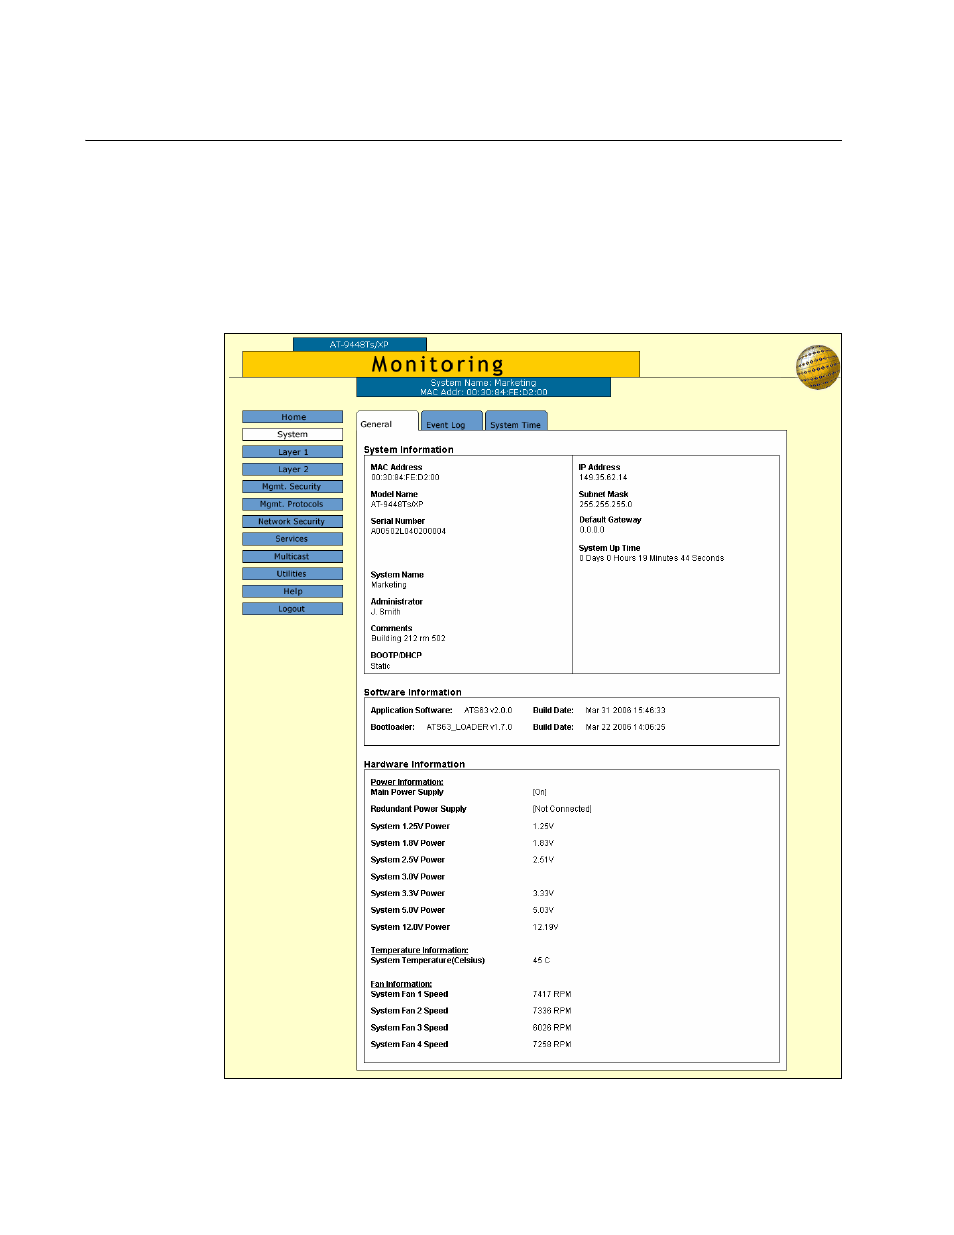Viewport: 954px width, 1235px height.
Task: Click the Subnet Mask value 255.255.255.0
Action: pyautogui.click(x=605, y=505)
